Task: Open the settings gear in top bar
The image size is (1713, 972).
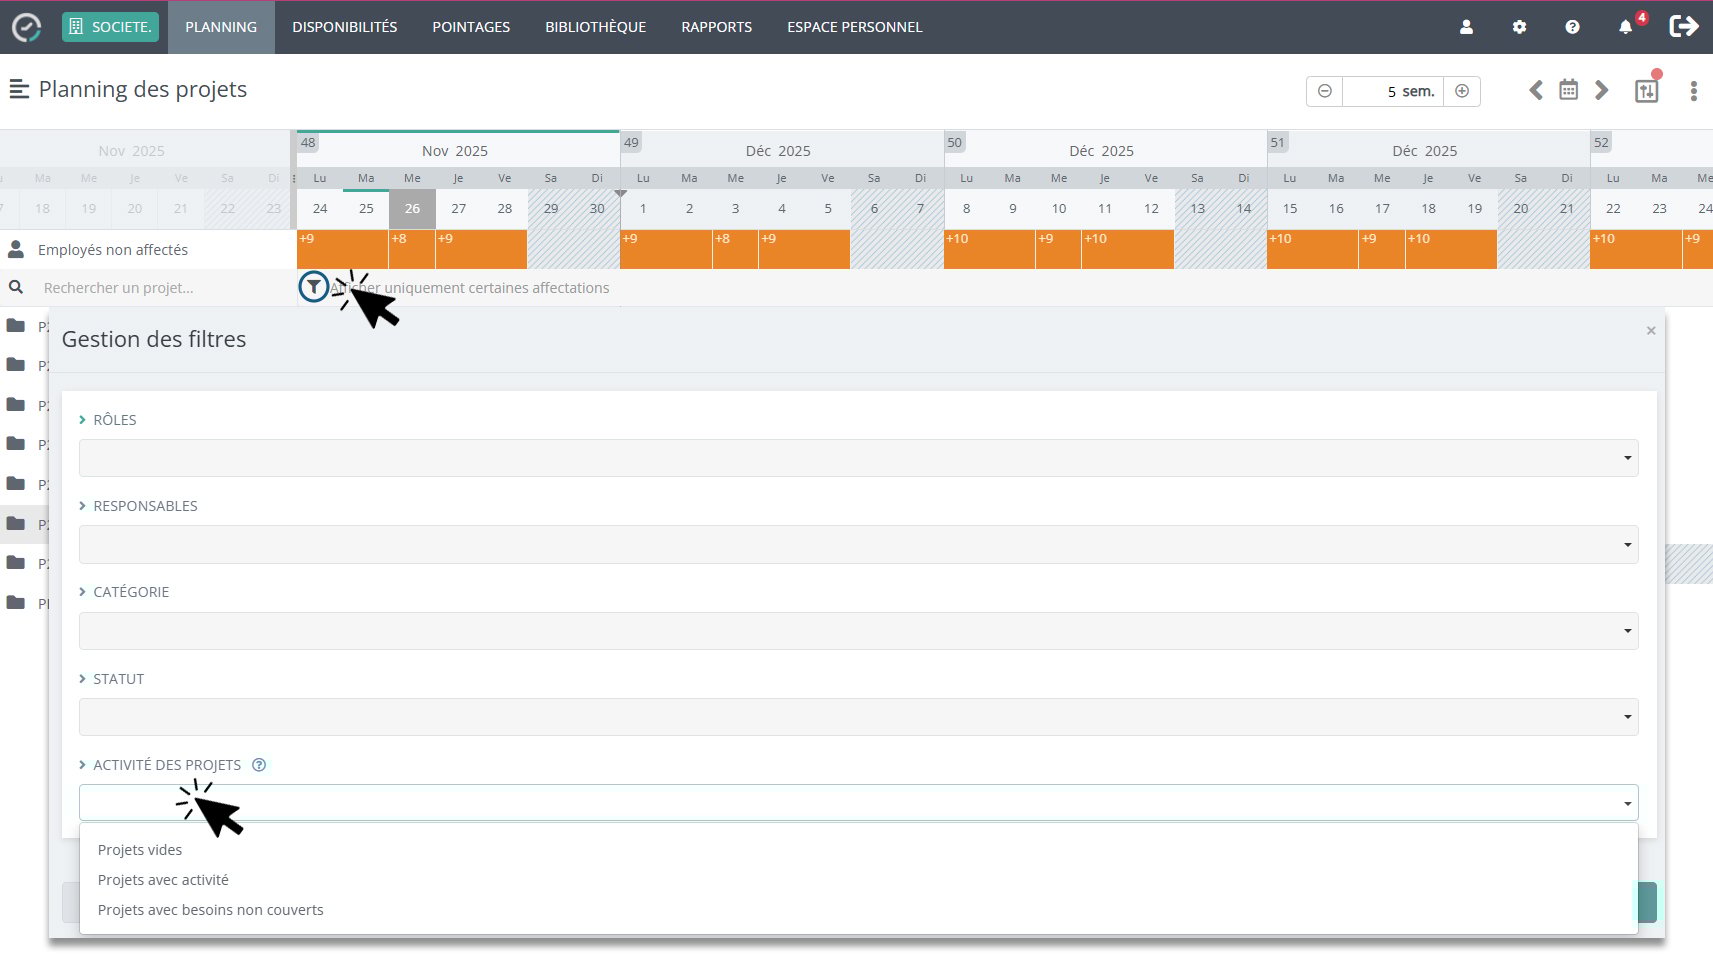Action: 1519,28
